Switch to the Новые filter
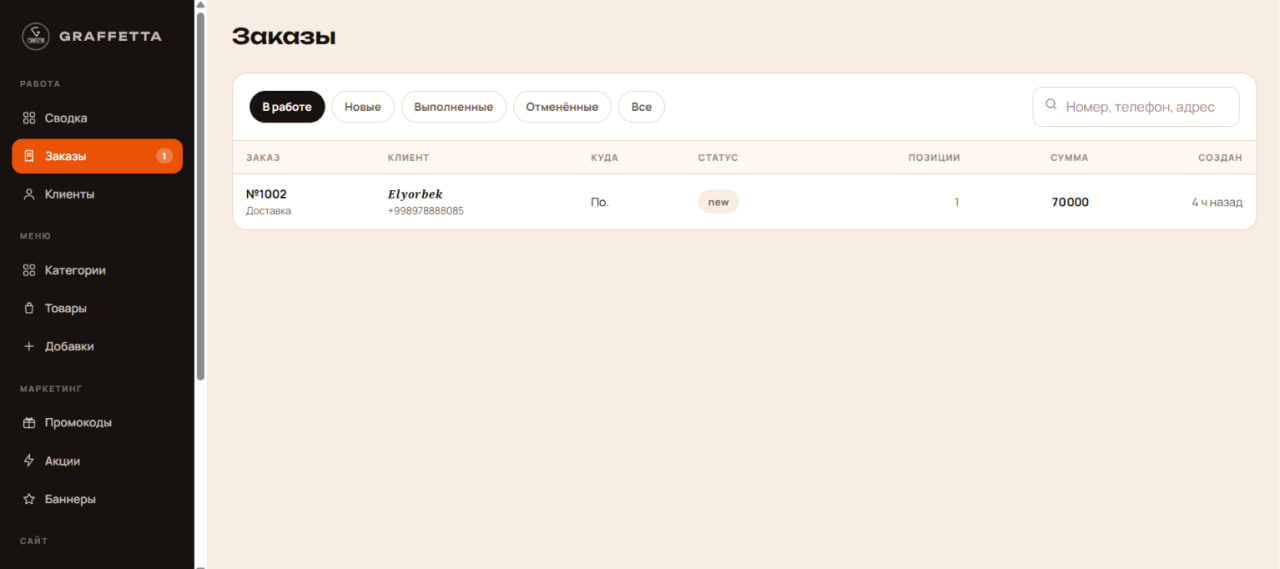Viewport: 1280px width, 569px height. (x=363, y=107)
